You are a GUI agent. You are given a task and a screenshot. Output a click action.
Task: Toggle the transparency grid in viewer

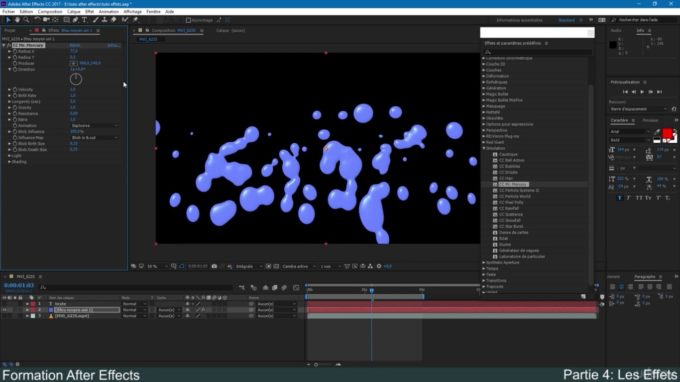pyautogui.click(x=276, y=266)
